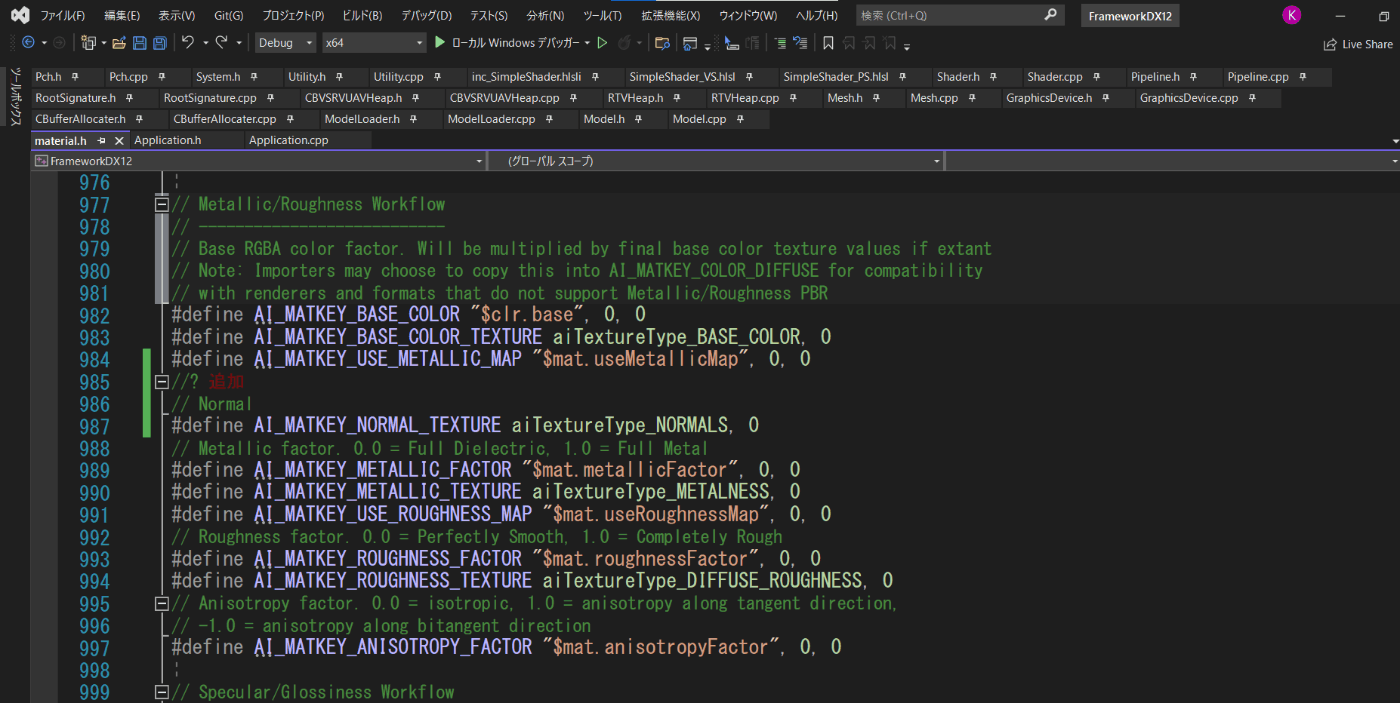Open the ツールボックス side panel tab

15,97
